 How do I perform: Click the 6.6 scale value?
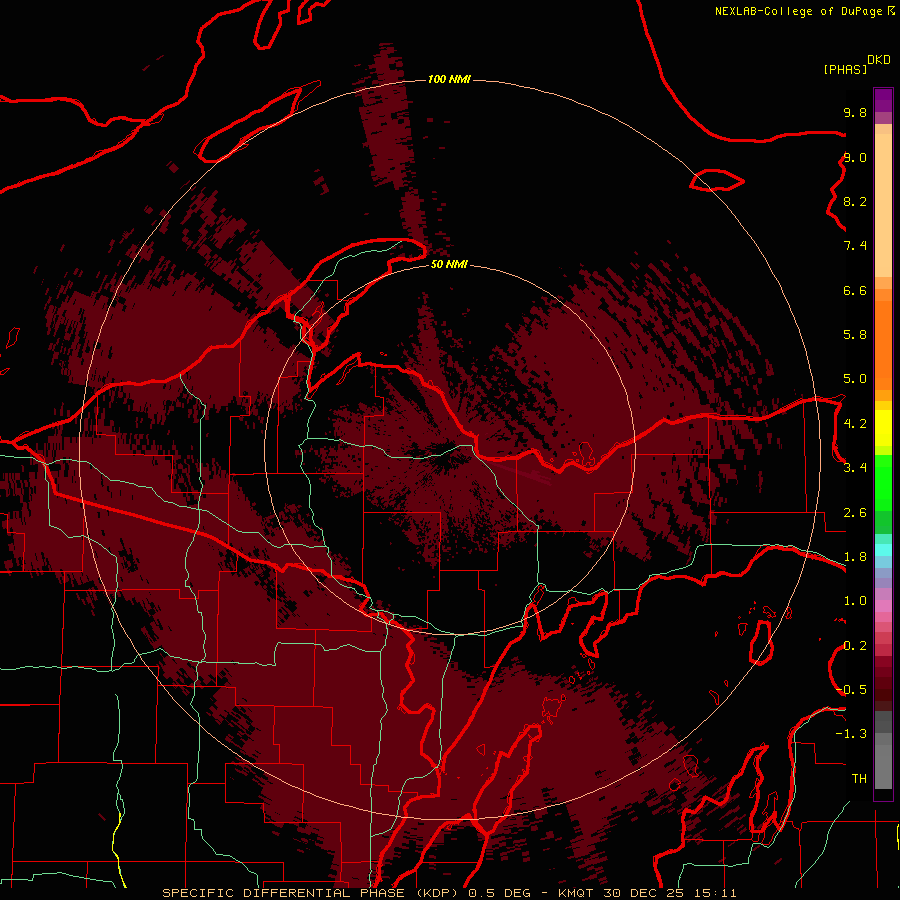coord(855,290)
